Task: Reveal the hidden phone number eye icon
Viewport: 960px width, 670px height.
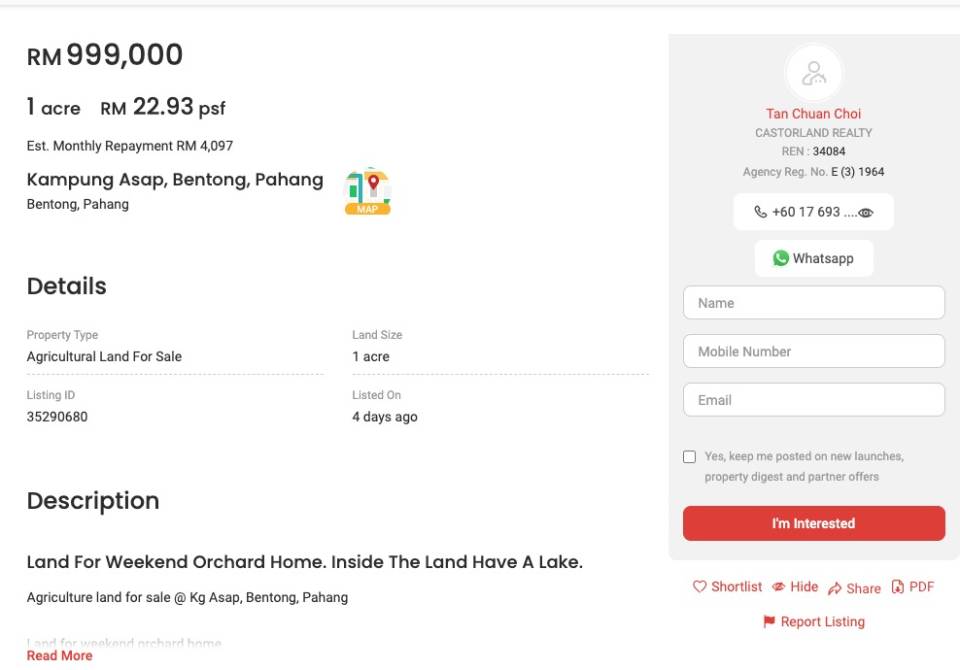Action: point(866,213)
